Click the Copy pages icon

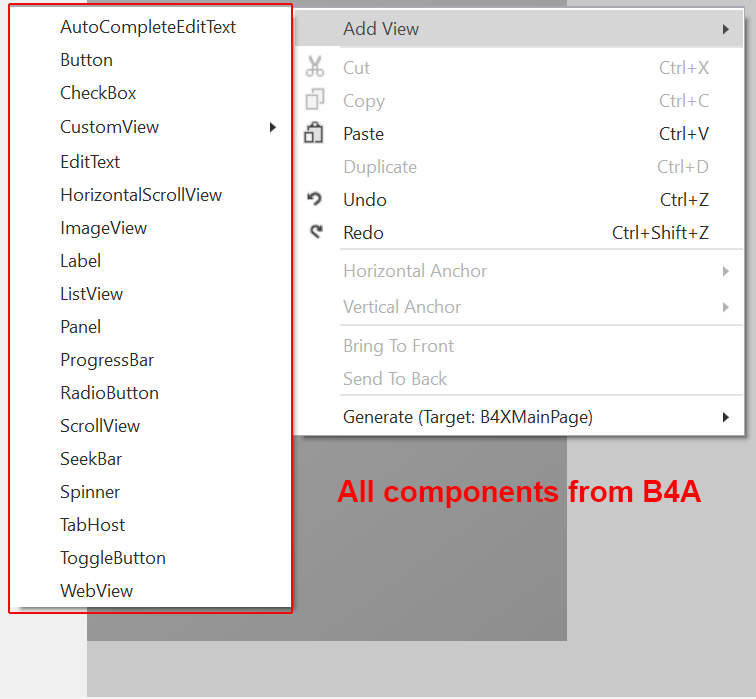tap(315, 100)
